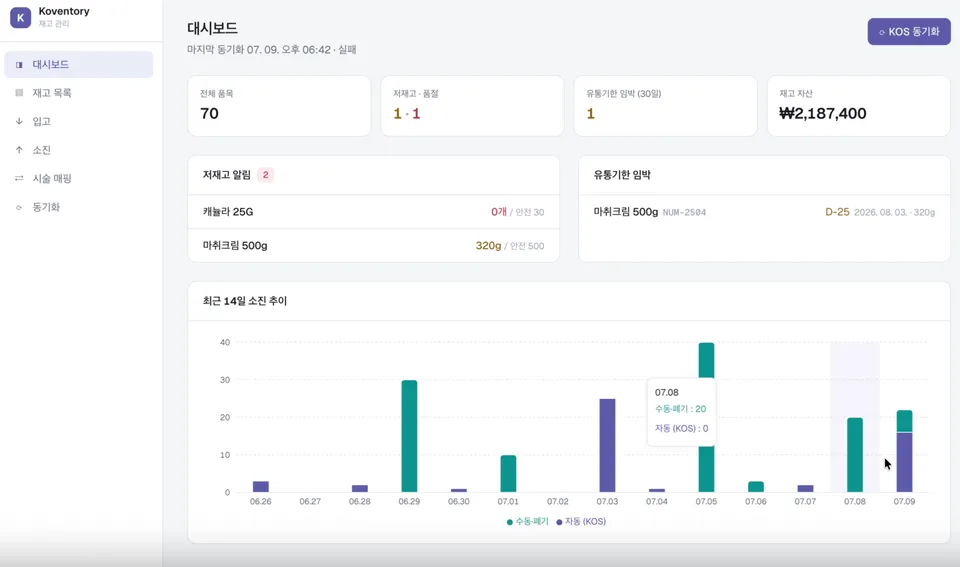This screenshot has width=960, height=567.
Task: Click the 320g / 안전 500 stock value
Action: 509,246
